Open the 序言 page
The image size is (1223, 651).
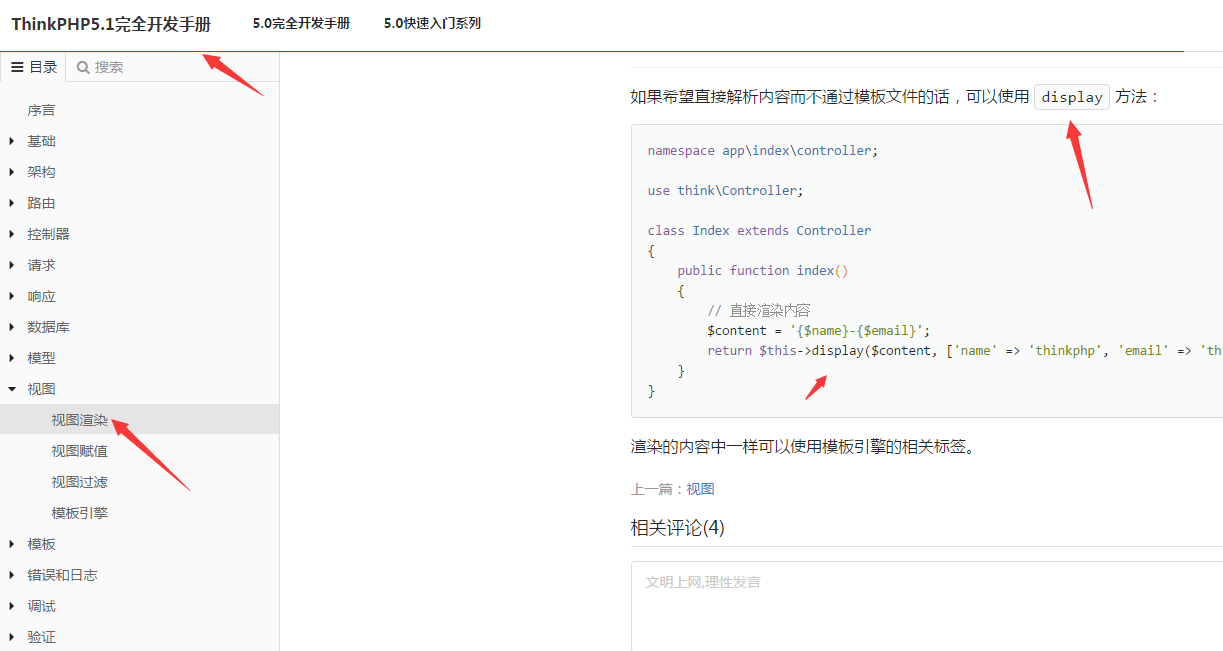(41, 110)
